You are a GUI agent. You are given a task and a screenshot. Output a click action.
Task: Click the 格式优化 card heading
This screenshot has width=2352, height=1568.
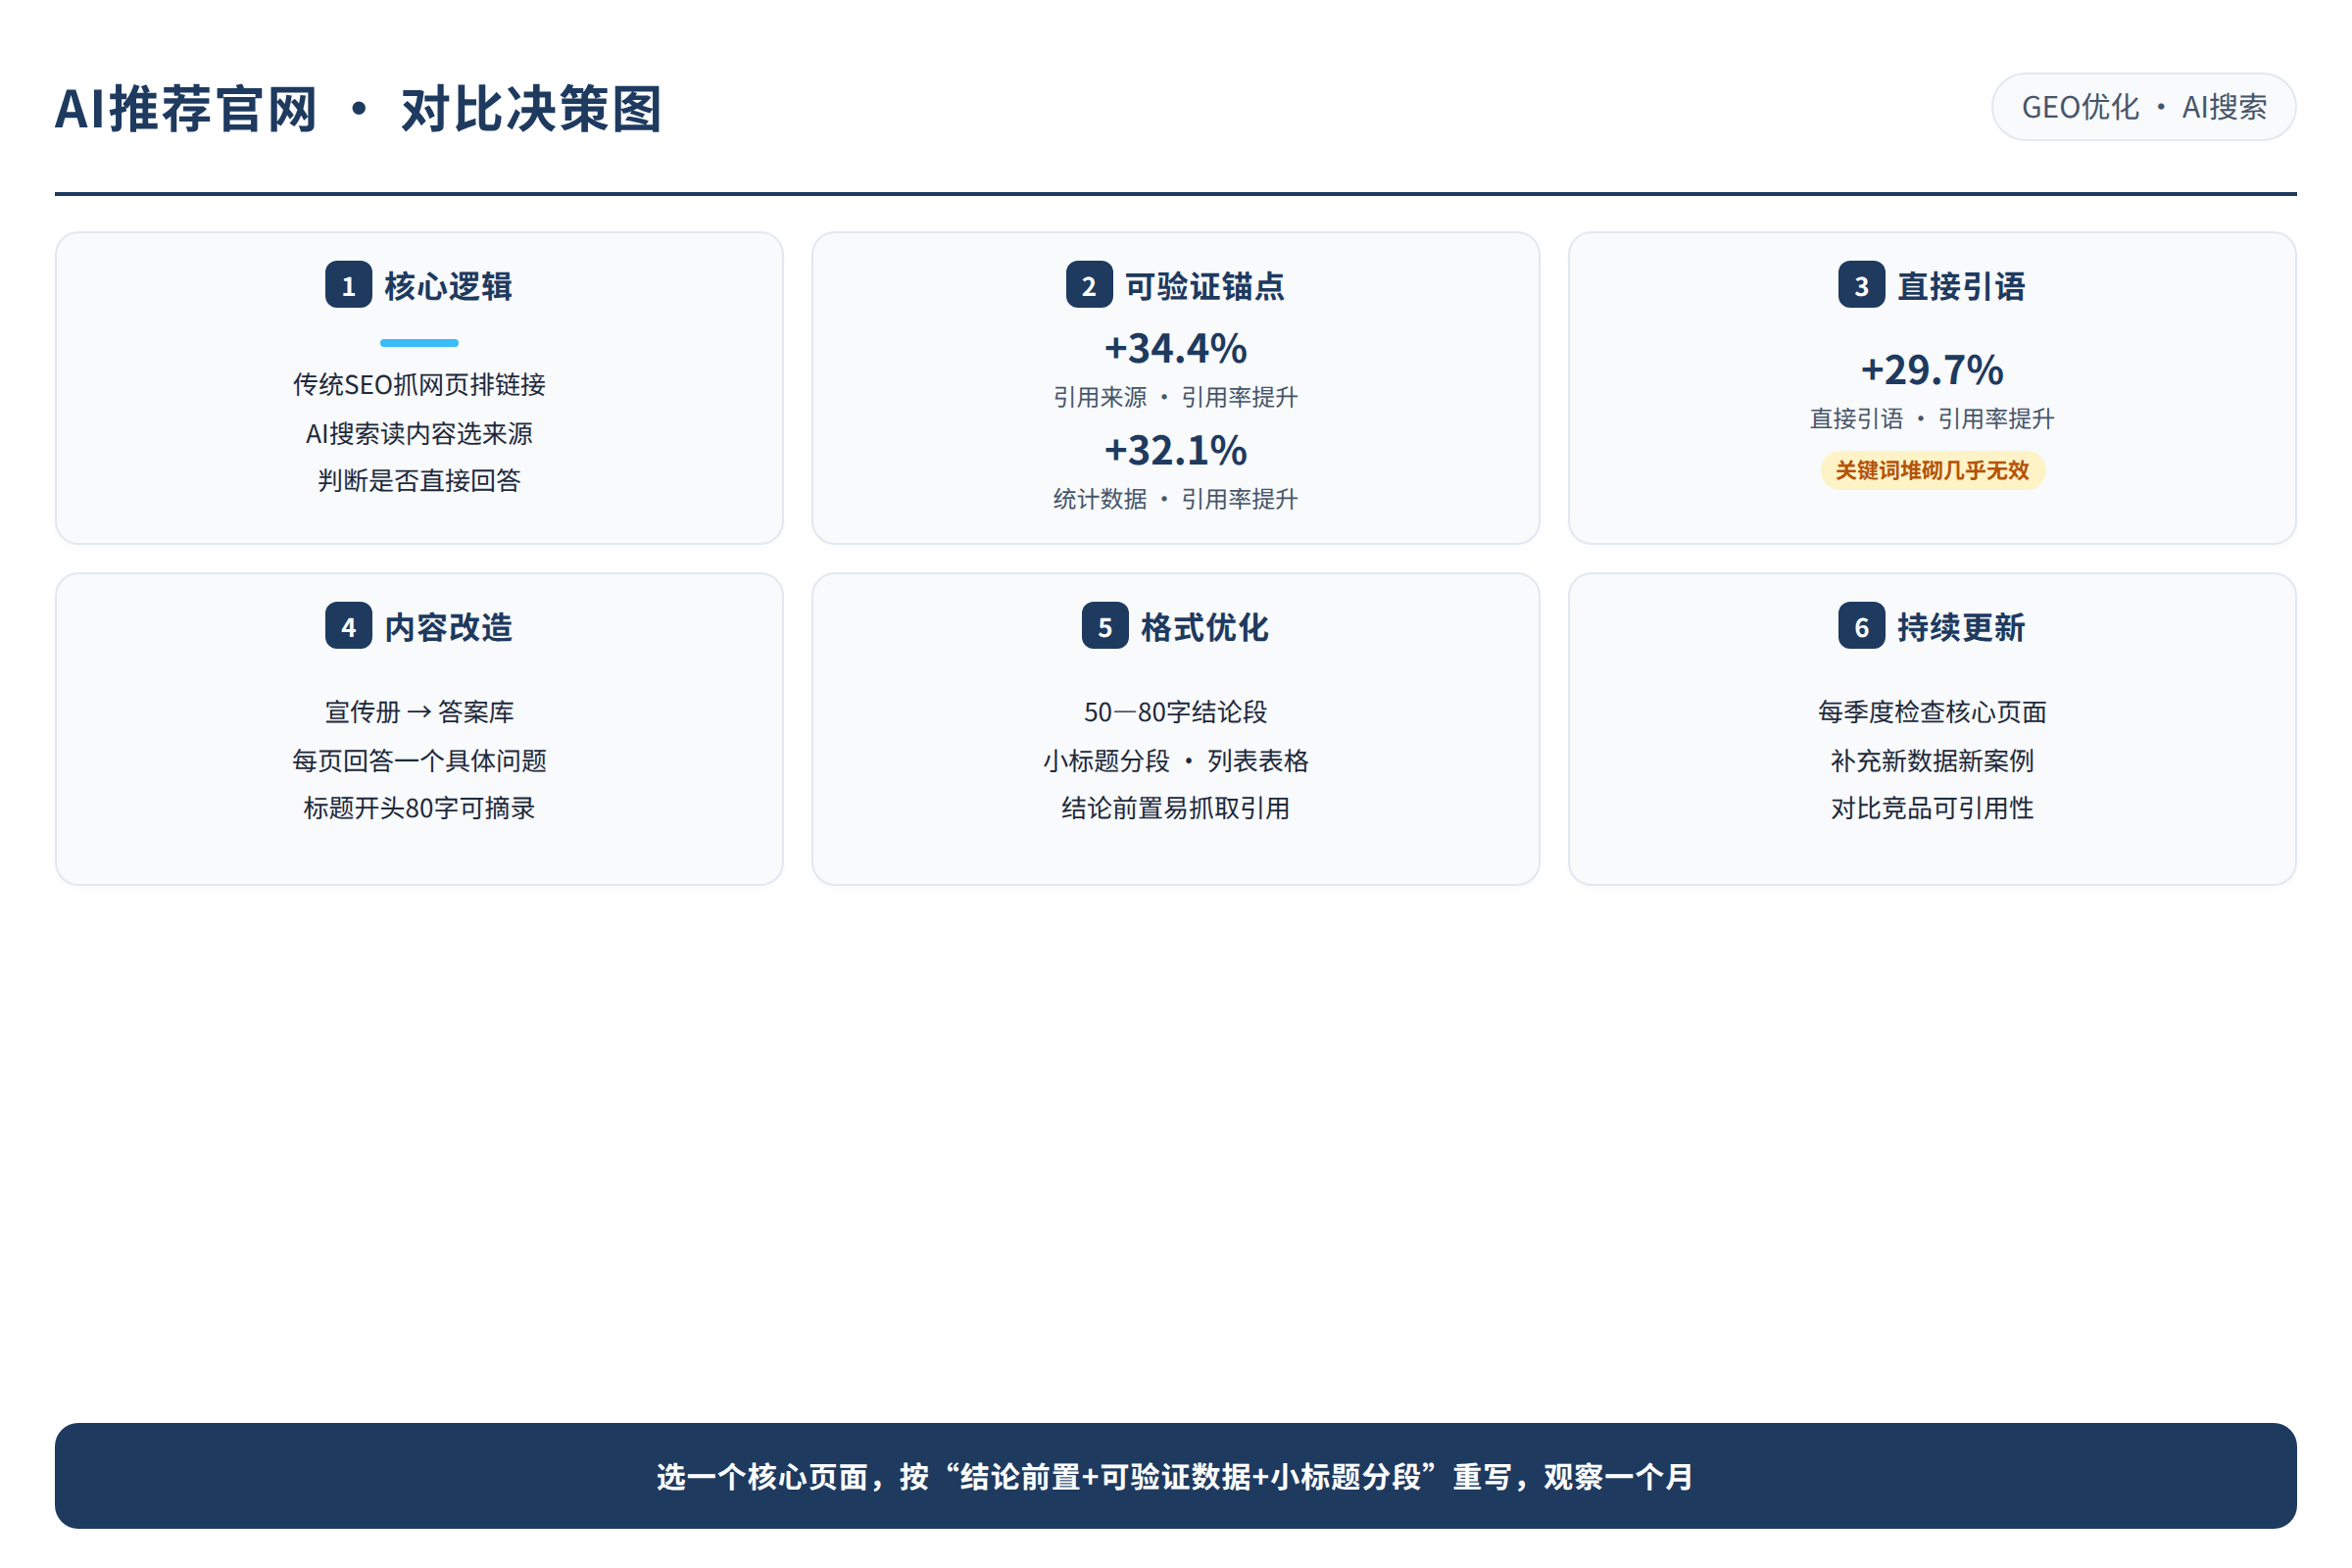point(1205,627)
